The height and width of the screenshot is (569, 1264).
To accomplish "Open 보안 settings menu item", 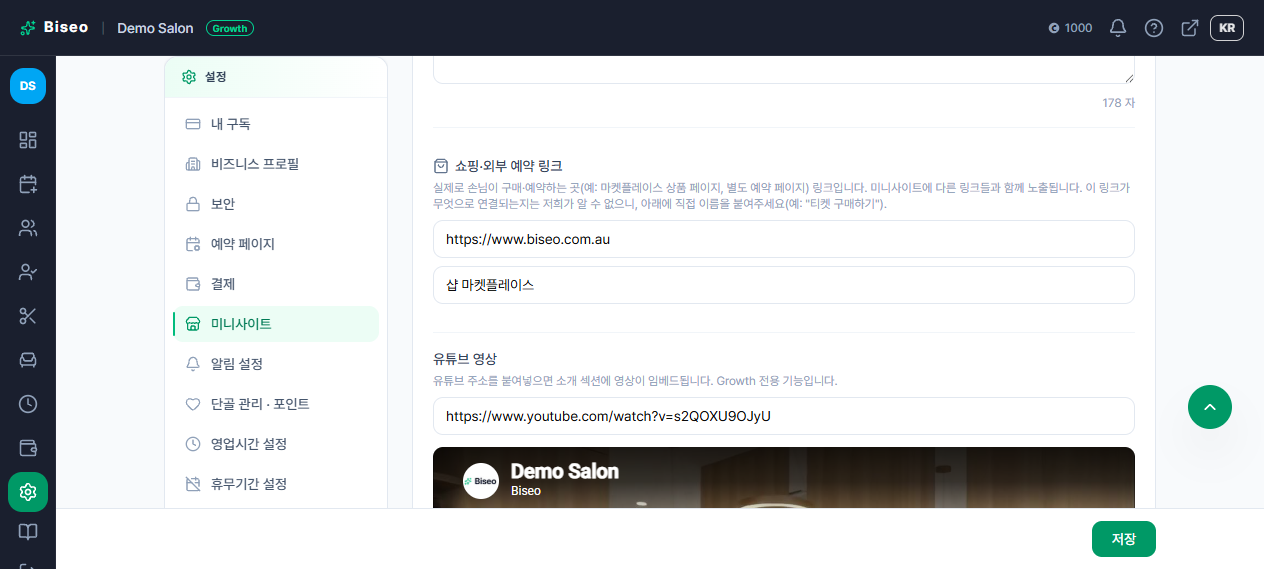I will (276, 204).
